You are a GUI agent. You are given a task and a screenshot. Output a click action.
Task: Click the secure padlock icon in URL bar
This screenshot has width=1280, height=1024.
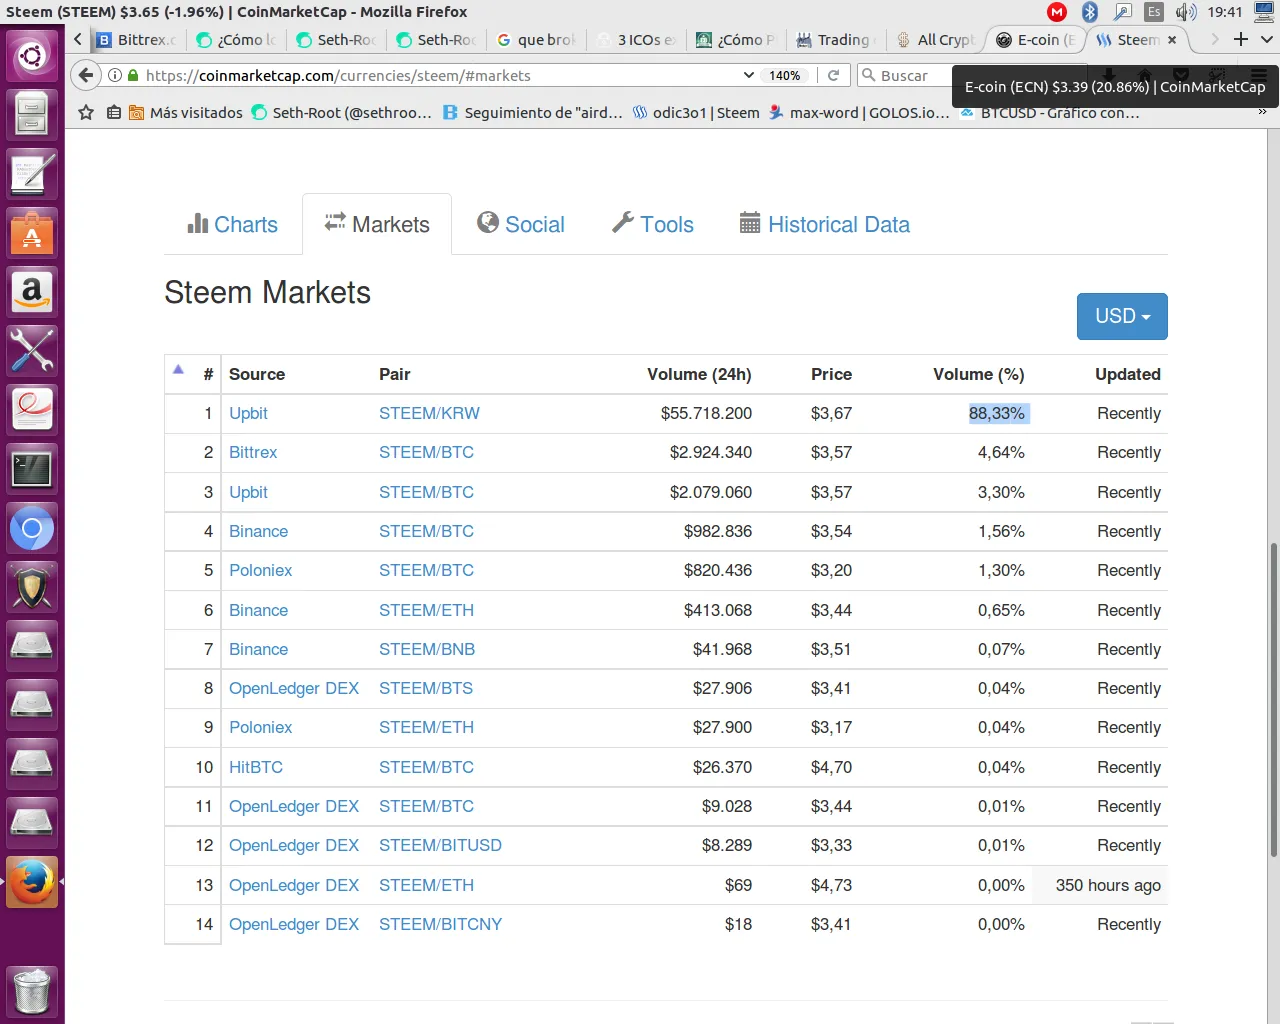click(x=133, y=75)
